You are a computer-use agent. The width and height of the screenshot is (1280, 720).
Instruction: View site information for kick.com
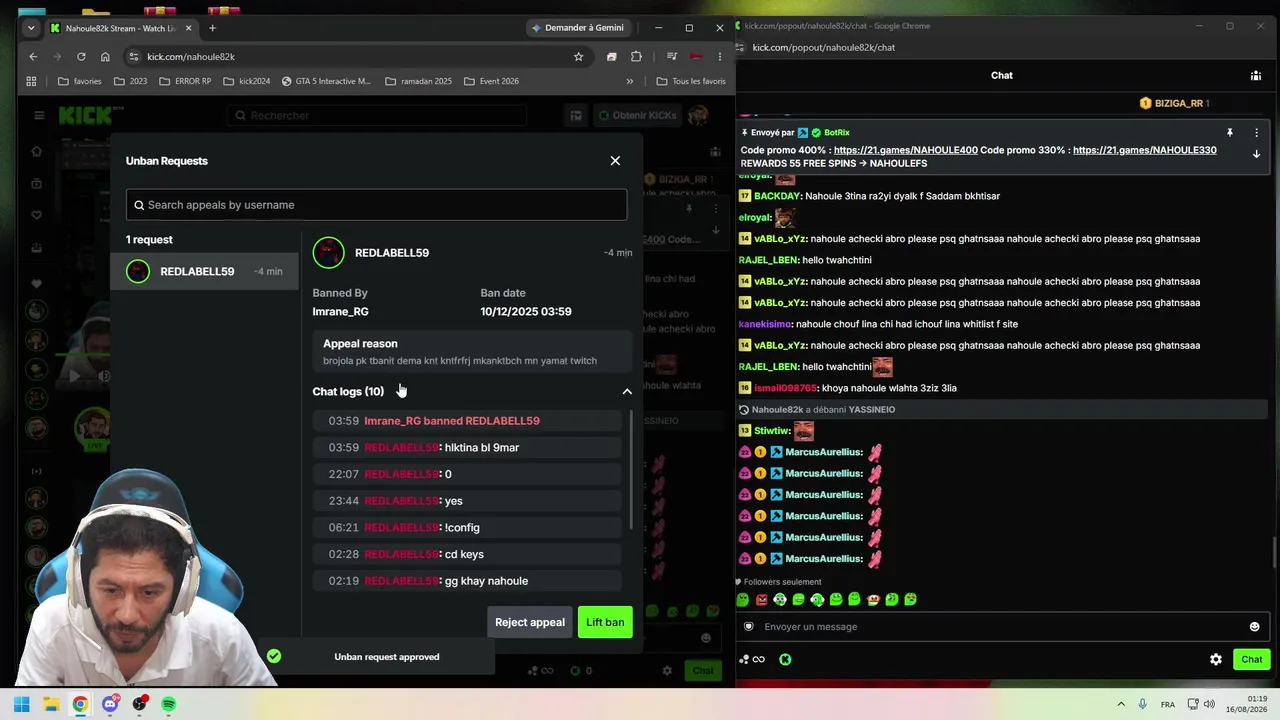coord(133,57)
